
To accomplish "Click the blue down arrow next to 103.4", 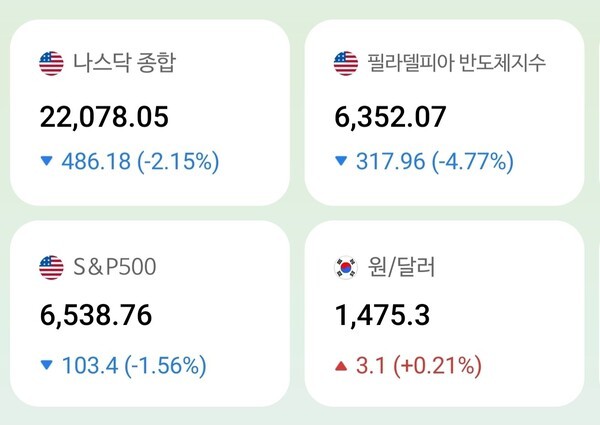I will [46, 366].
